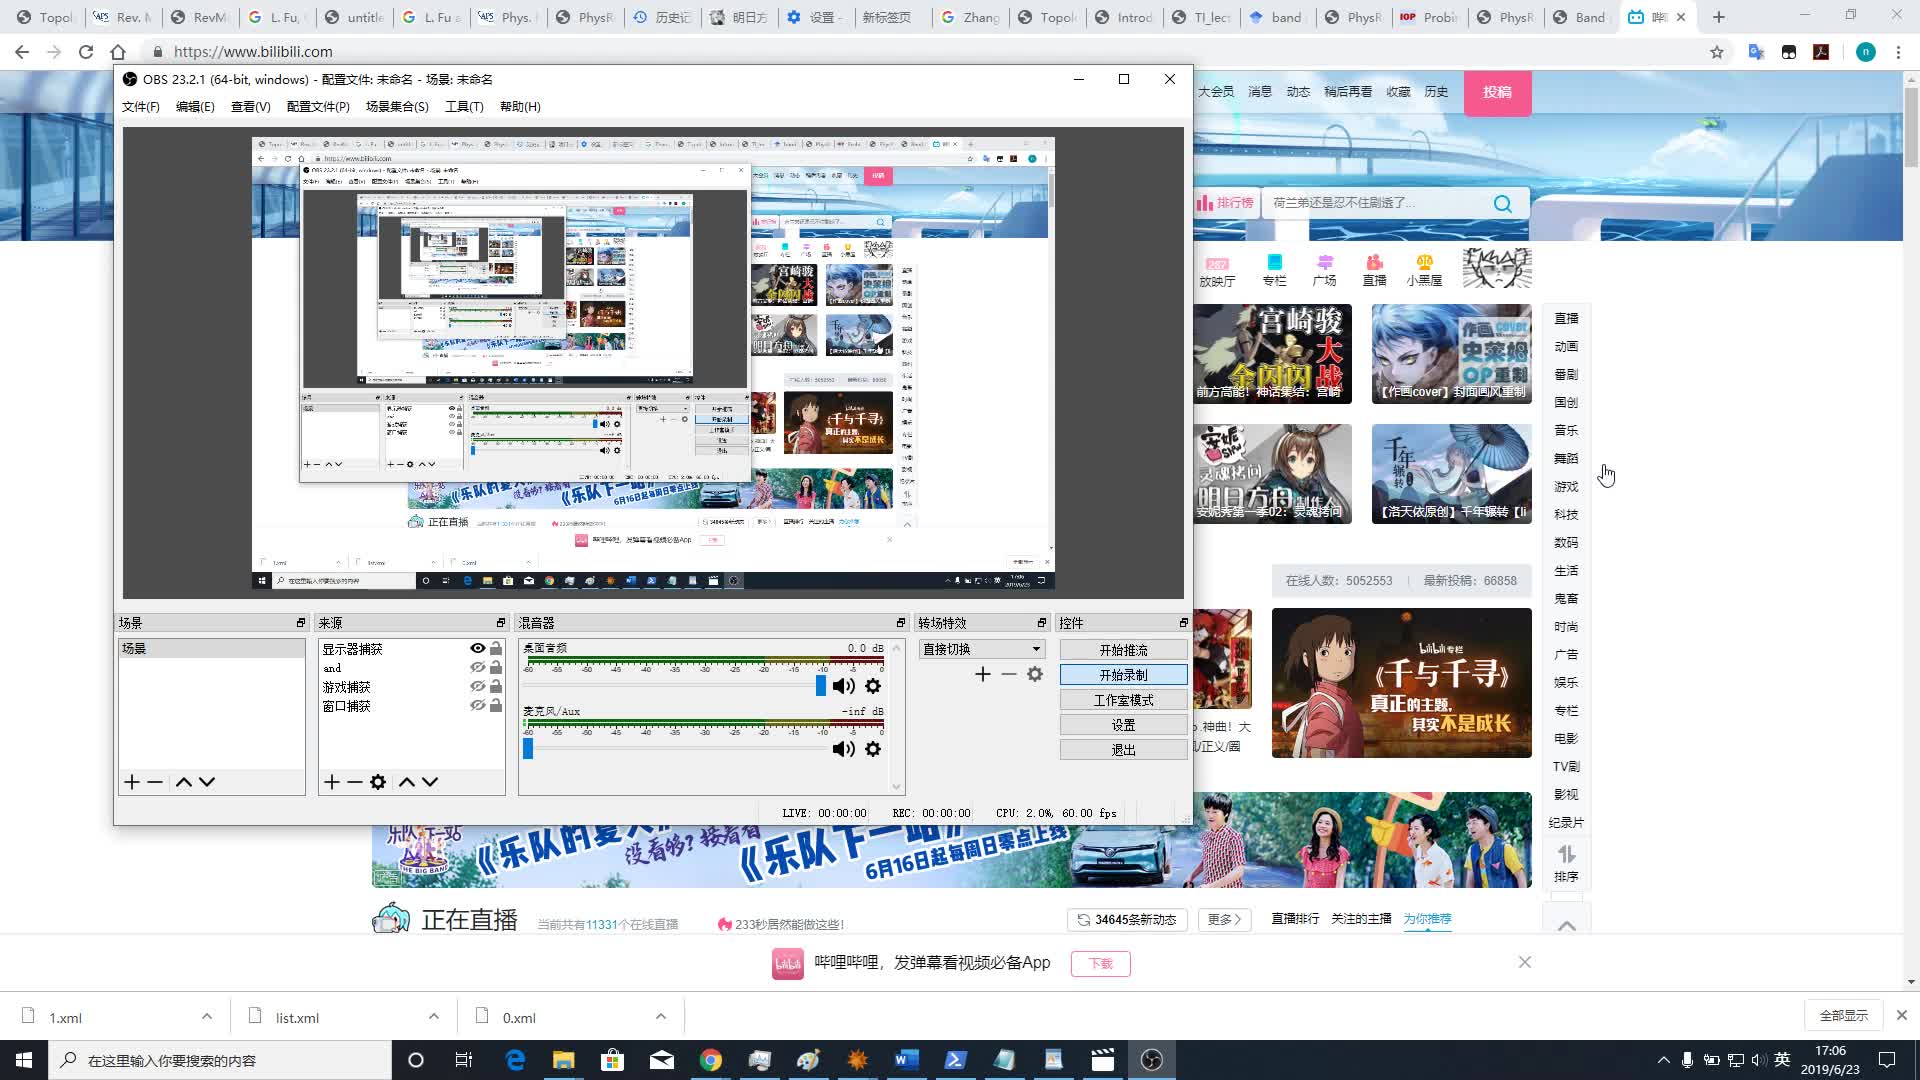Toggle lock on and source

coord(496,668)
